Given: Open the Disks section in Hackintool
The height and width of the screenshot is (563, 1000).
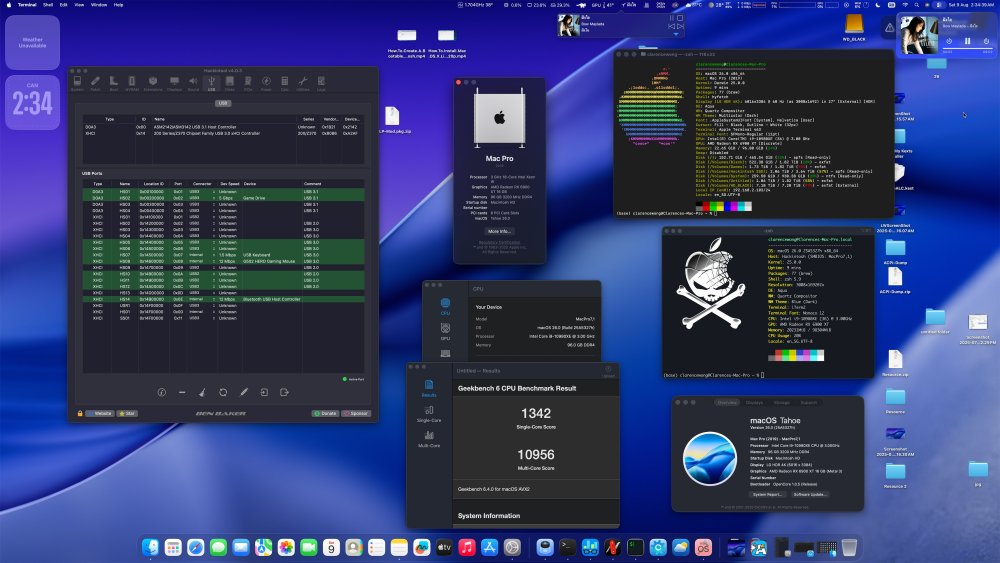Looking at the screenshot, I should pos(230,84).
